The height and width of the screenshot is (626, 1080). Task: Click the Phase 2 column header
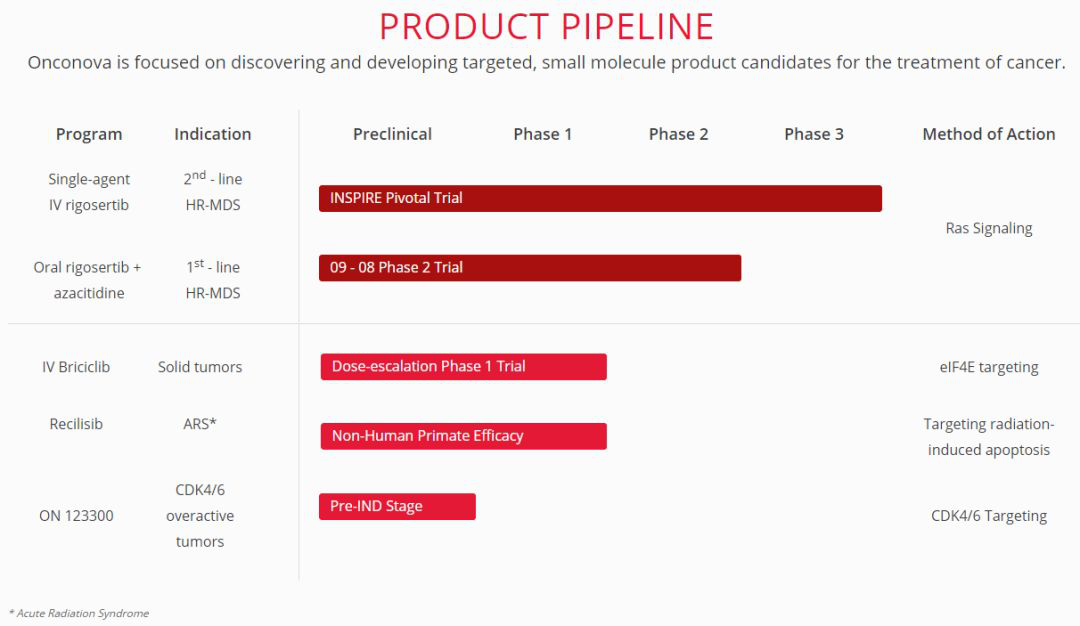tap(678, 134)
